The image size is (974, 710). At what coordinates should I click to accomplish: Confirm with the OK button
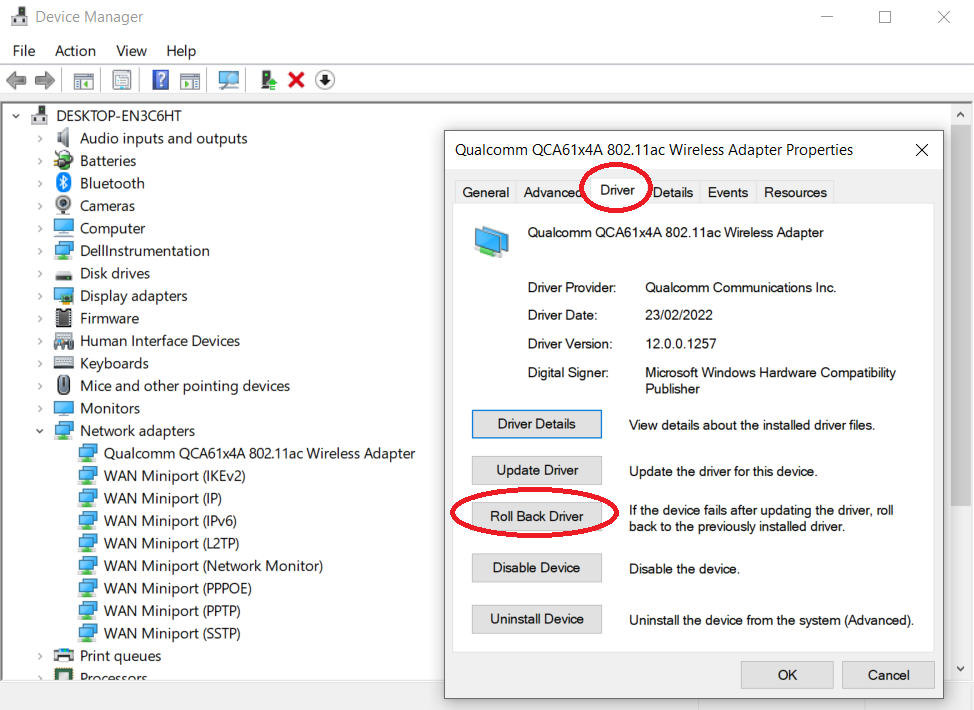[x=787, y=675]
